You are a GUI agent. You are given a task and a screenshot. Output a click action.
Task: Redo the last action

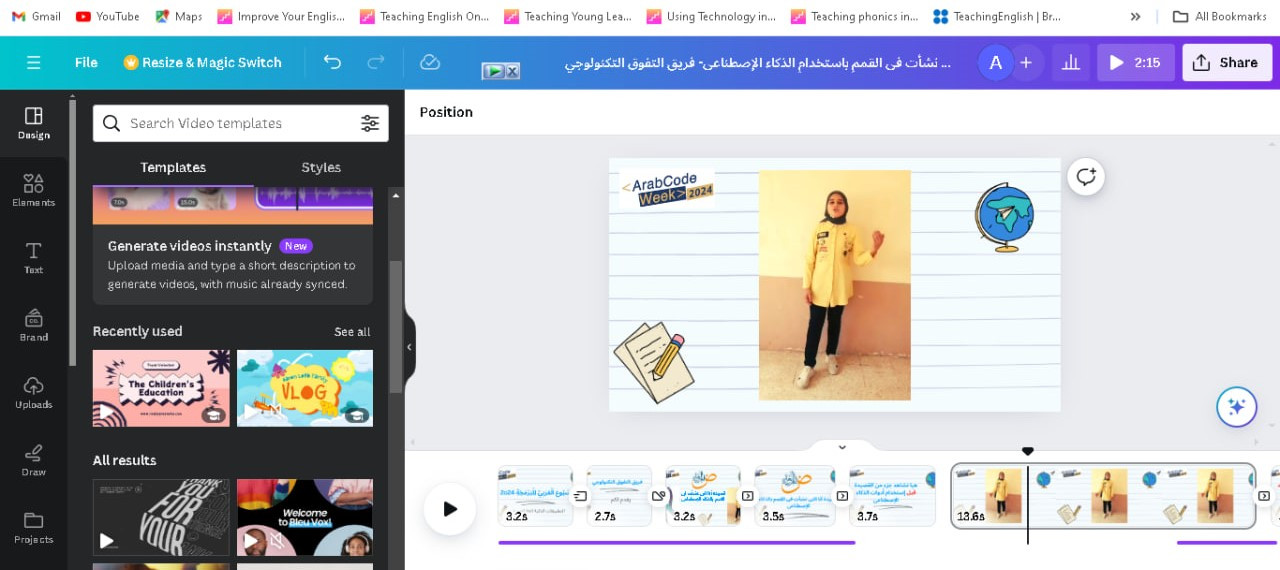(x=376, y=62)
